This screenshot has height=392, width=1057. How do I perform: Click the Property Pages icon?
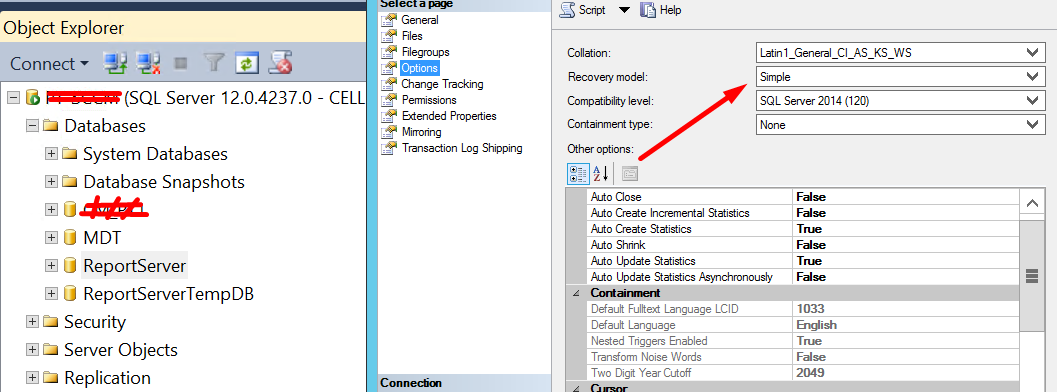point(630,174)
